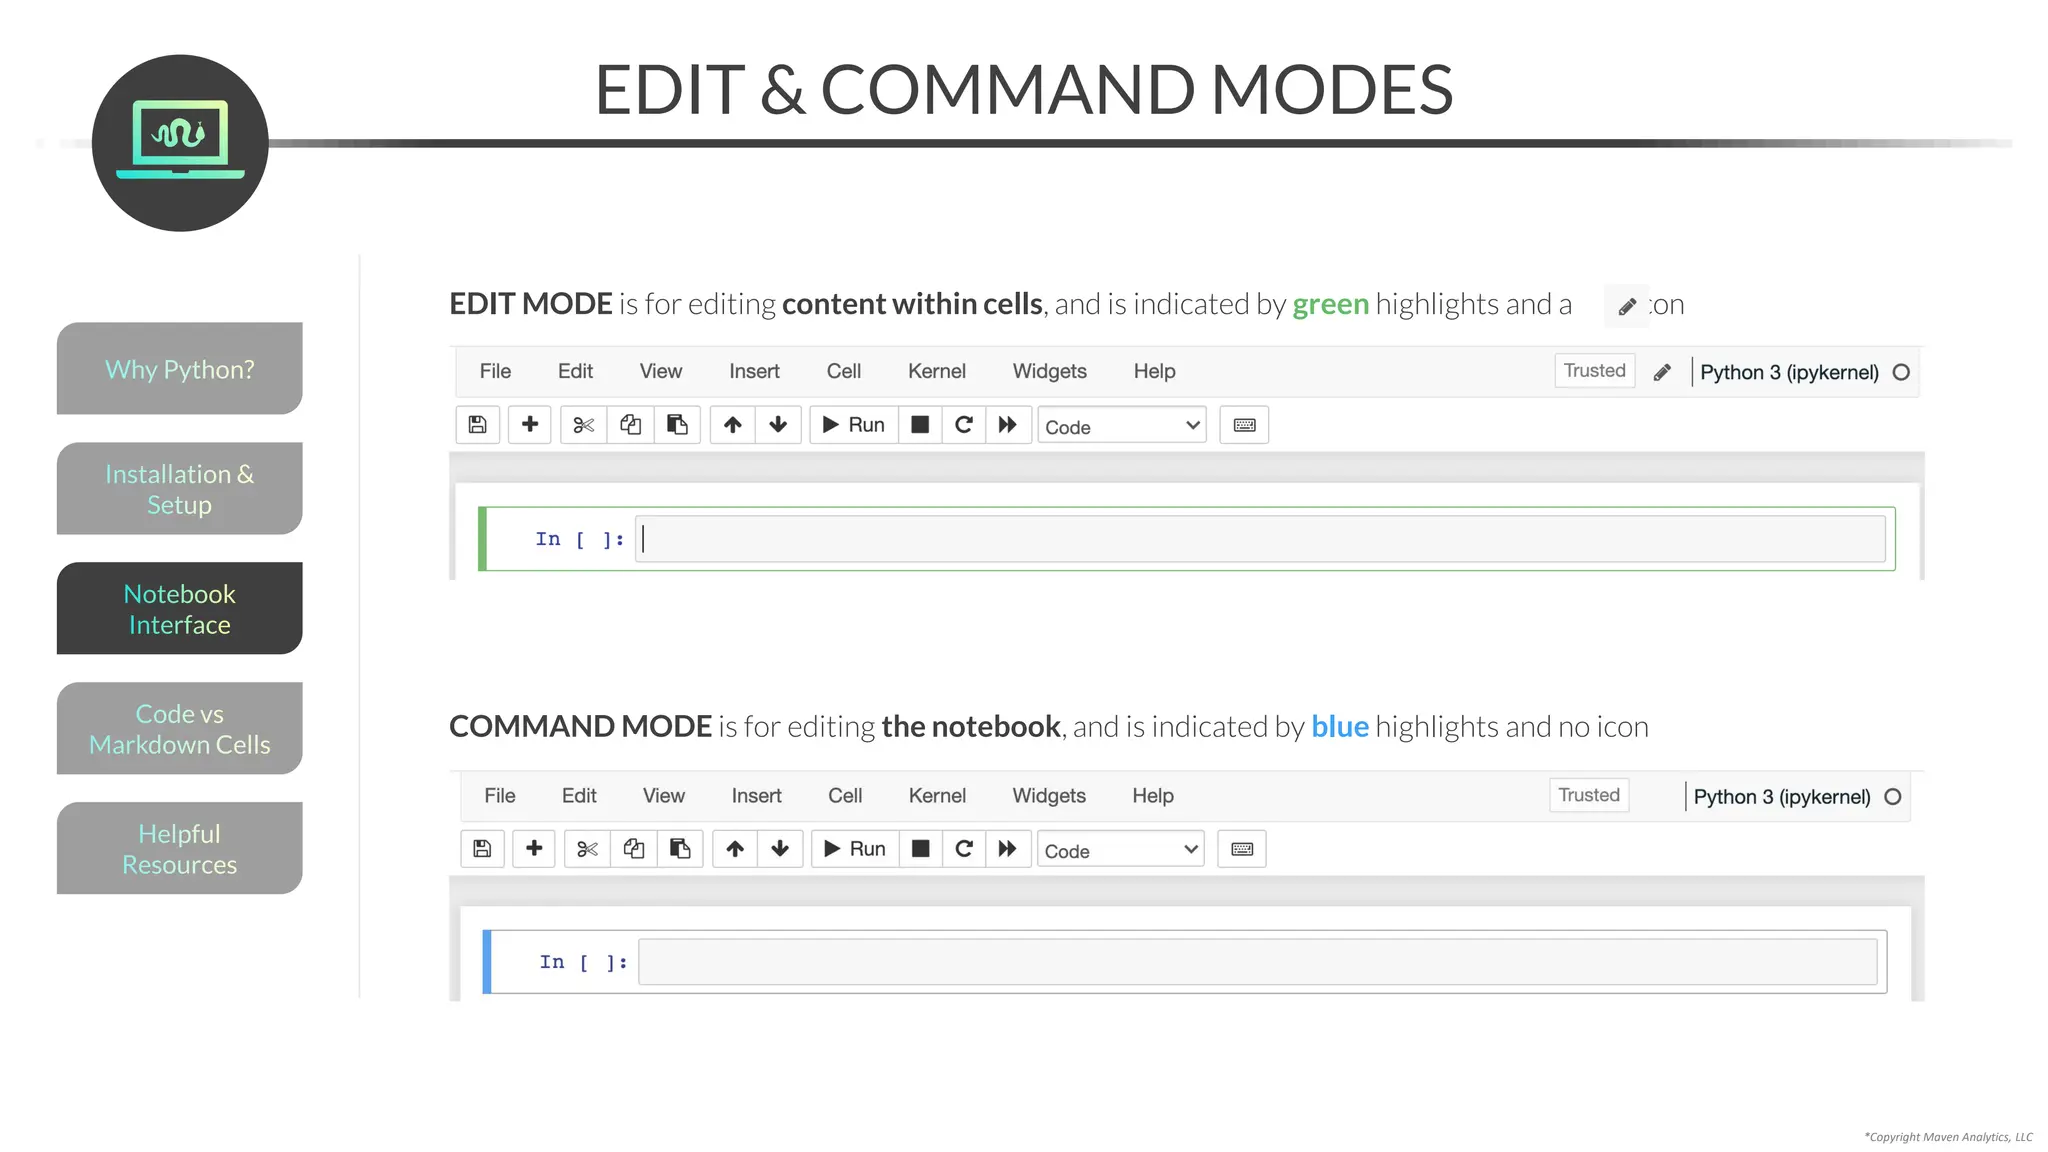Move cell down in command mode toolbar
Screen dimensions: 2048x1152
click(x=780, y=849)
